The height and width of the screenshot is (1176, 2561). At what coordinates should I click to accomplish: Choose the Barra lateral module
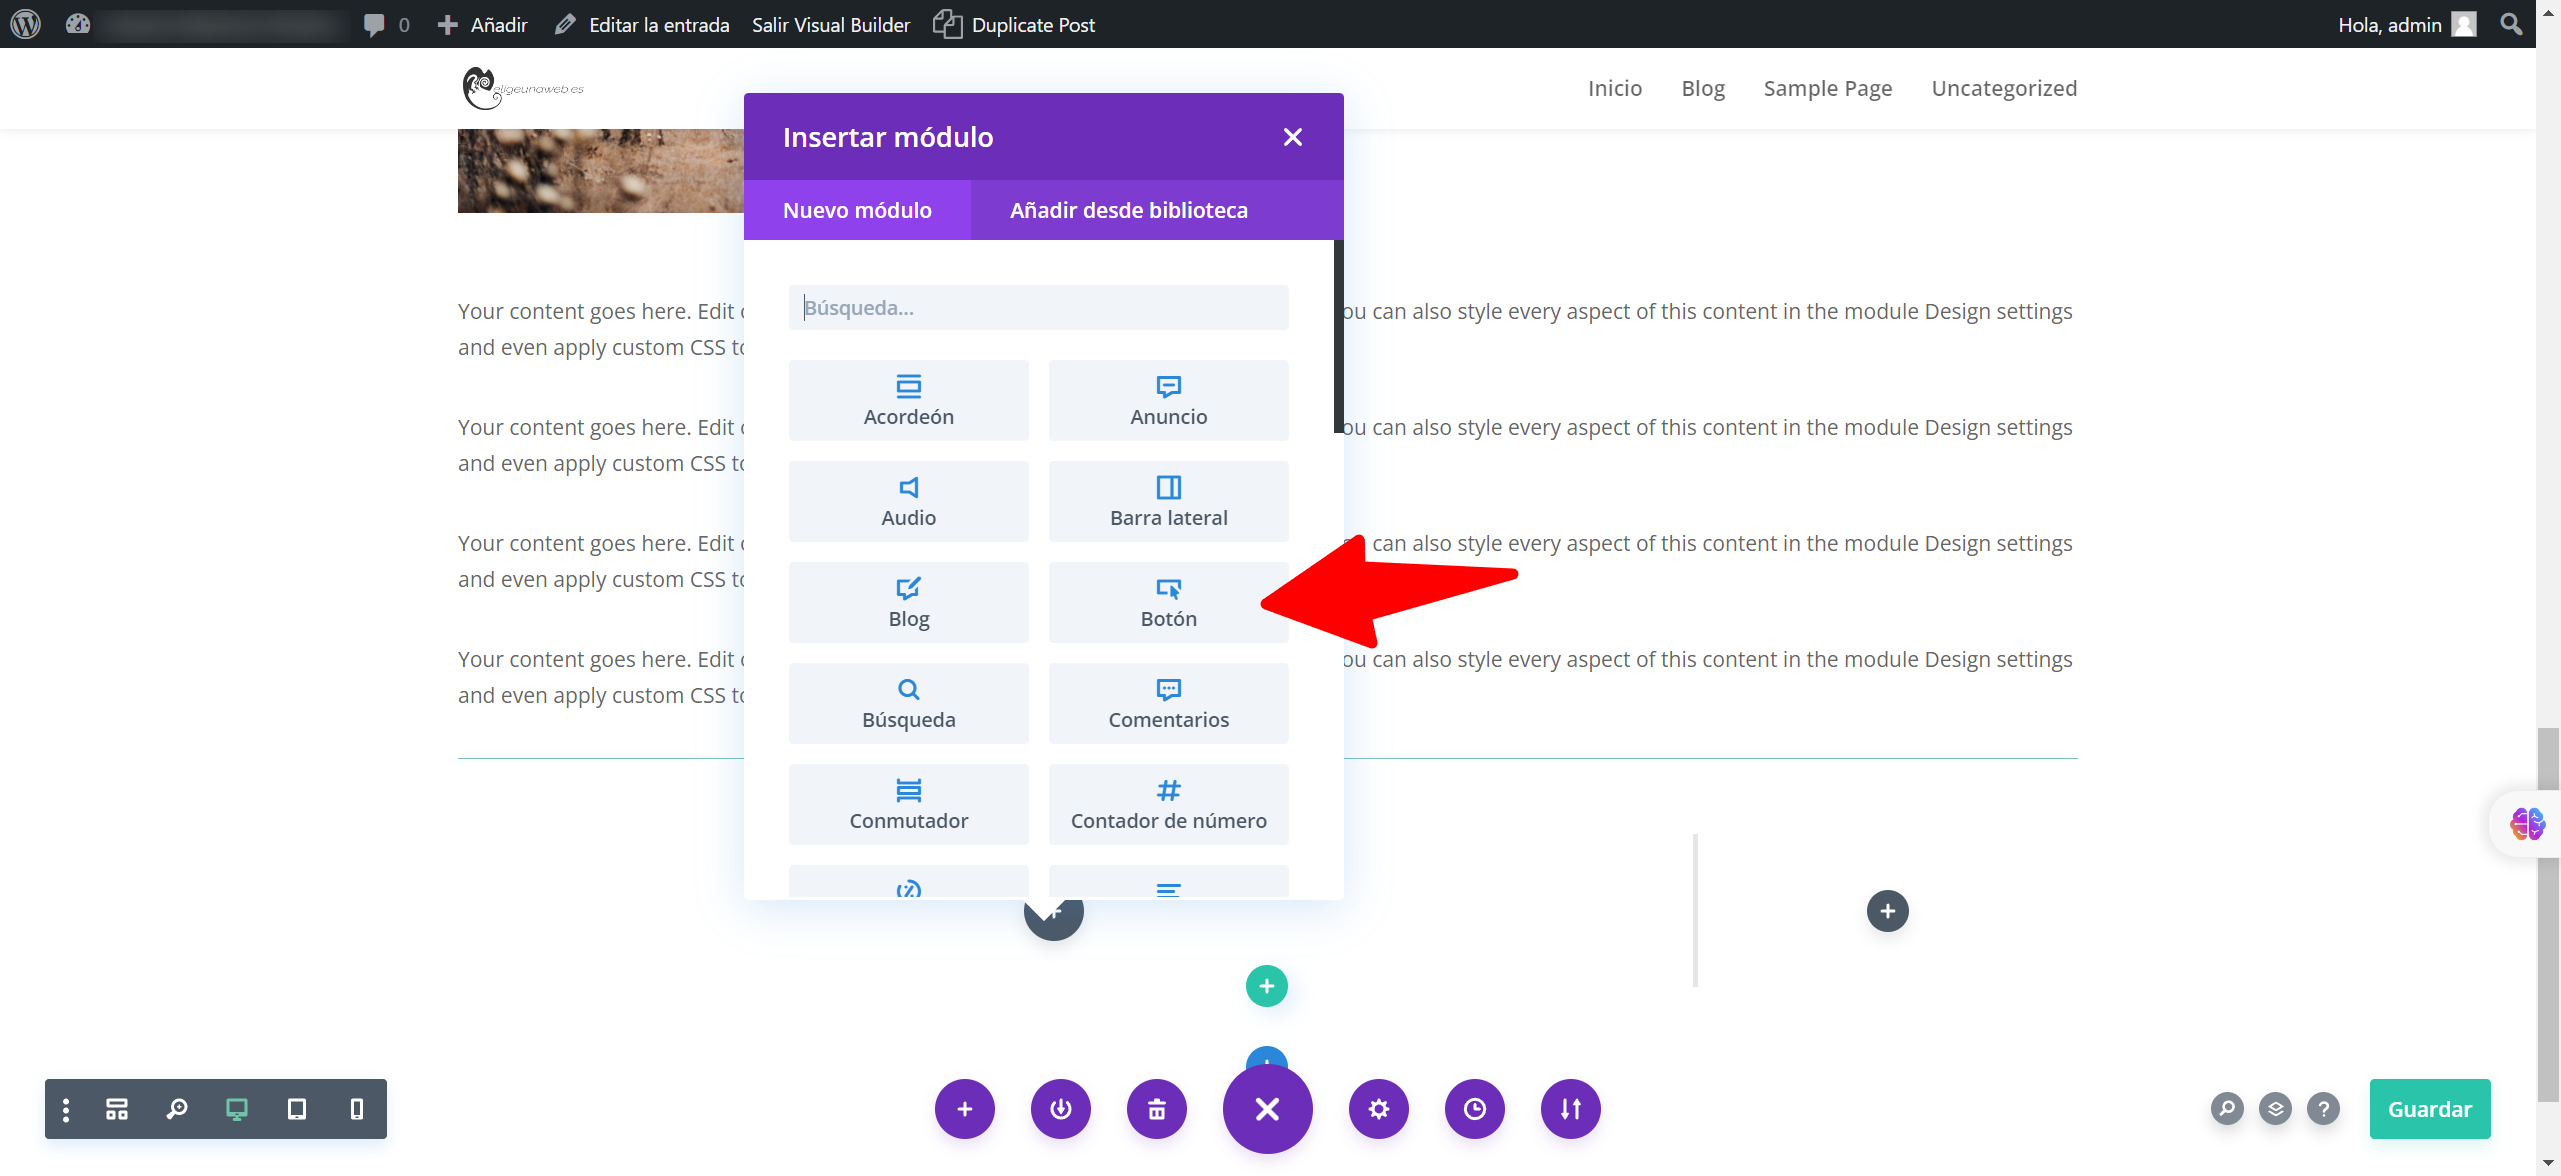coord(1167,501)
